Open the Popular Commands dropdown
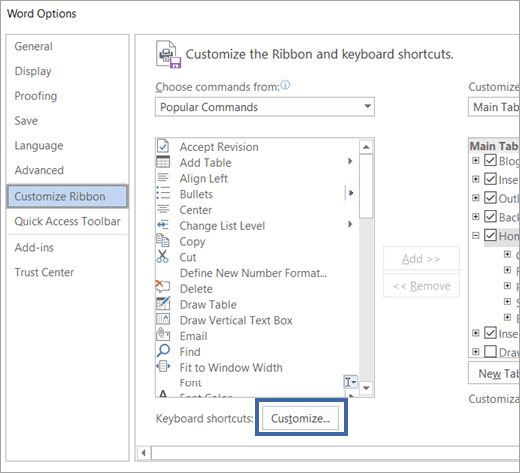 point(265,107)
